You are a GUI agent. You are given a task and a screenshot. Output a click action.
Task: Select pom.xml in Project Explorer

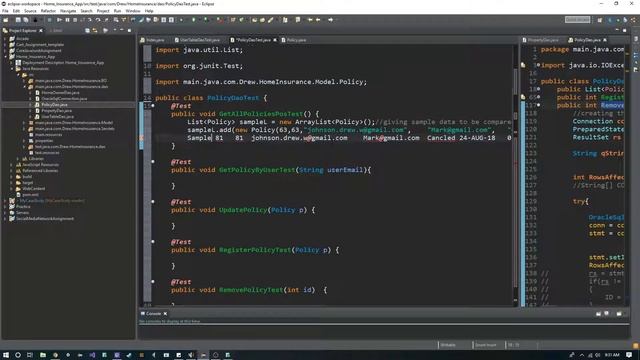30,195
